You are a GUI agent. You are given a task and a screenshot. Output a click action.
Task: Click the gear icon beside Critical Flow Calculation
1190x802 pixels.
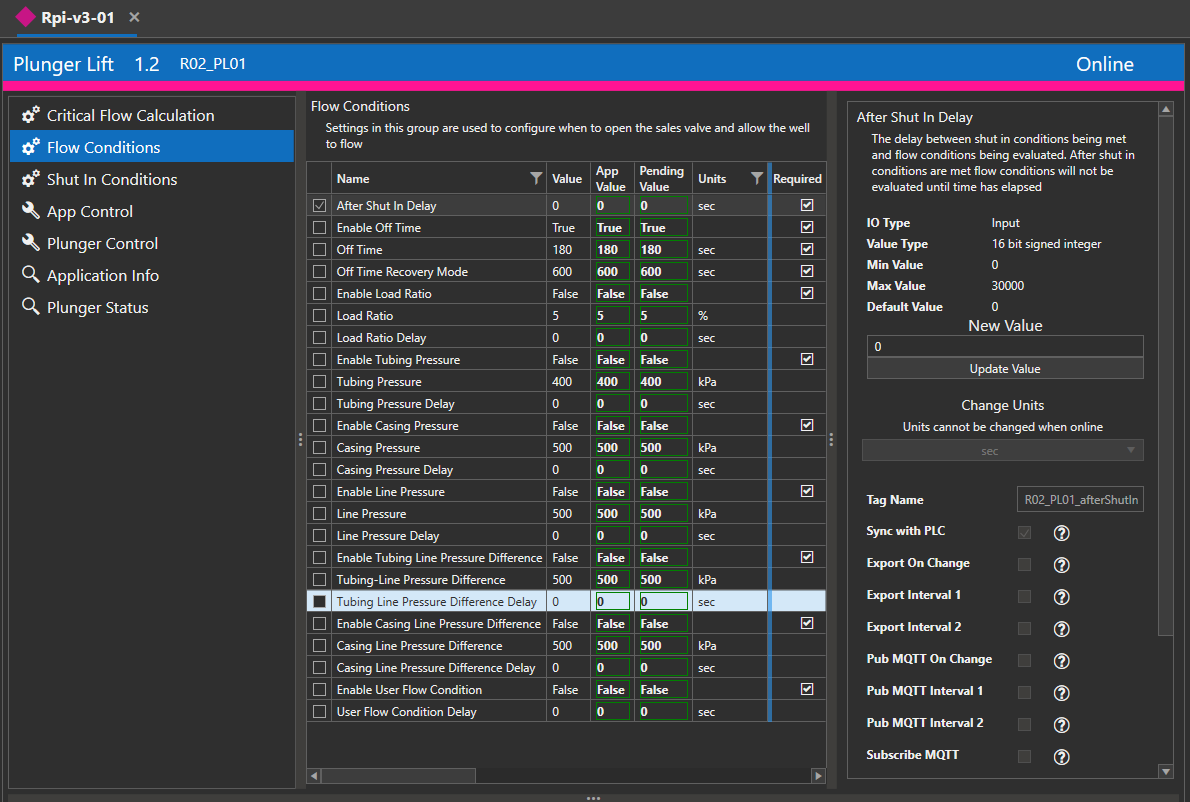pos(30,115)
